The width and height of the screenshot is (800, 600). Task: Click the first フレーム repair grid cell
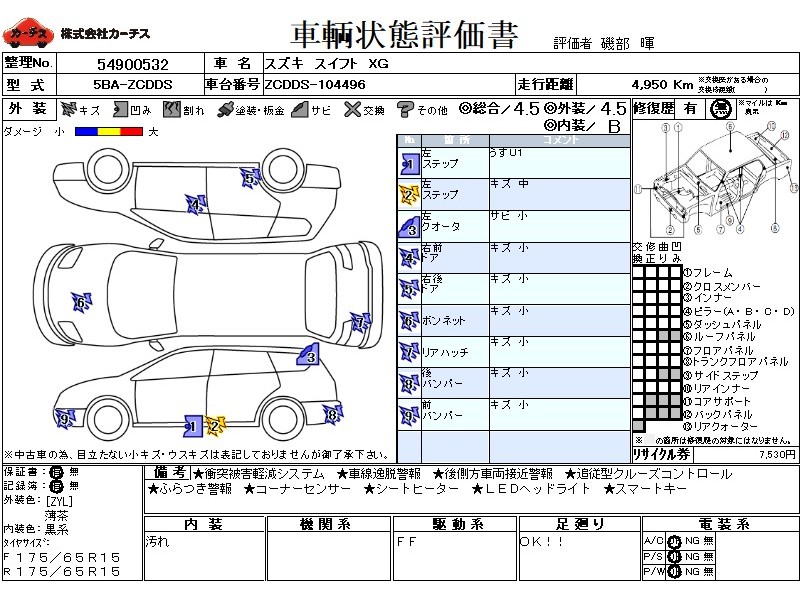point(638,272)
